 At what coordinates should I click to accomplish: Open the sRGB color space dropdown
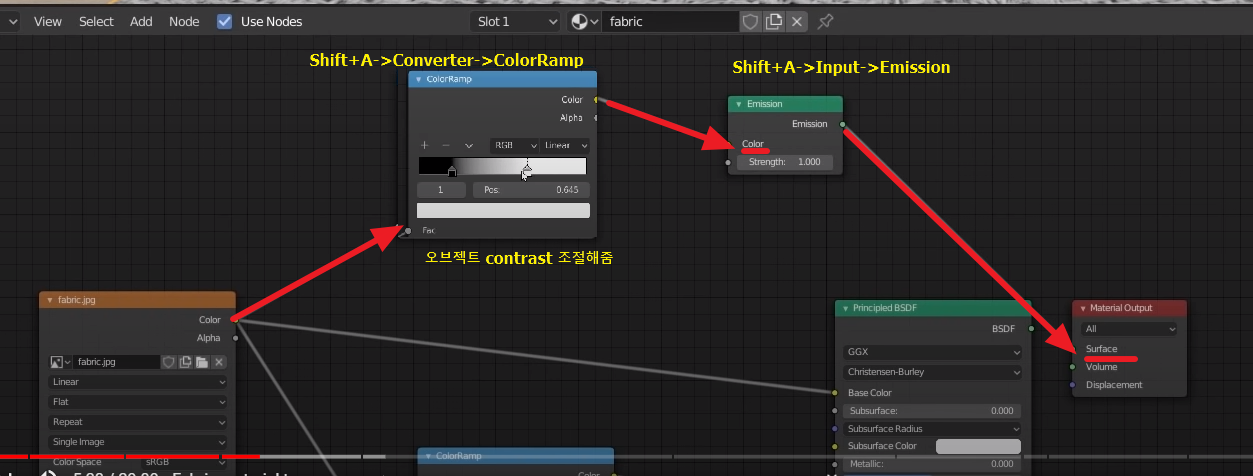(185, 462)
